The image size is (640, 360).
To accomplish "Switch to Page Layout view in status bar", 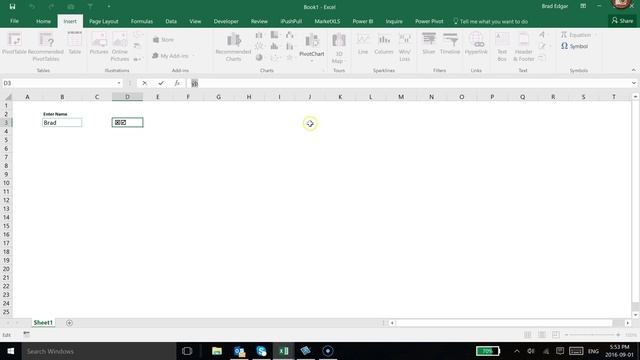I will [542, 335].
